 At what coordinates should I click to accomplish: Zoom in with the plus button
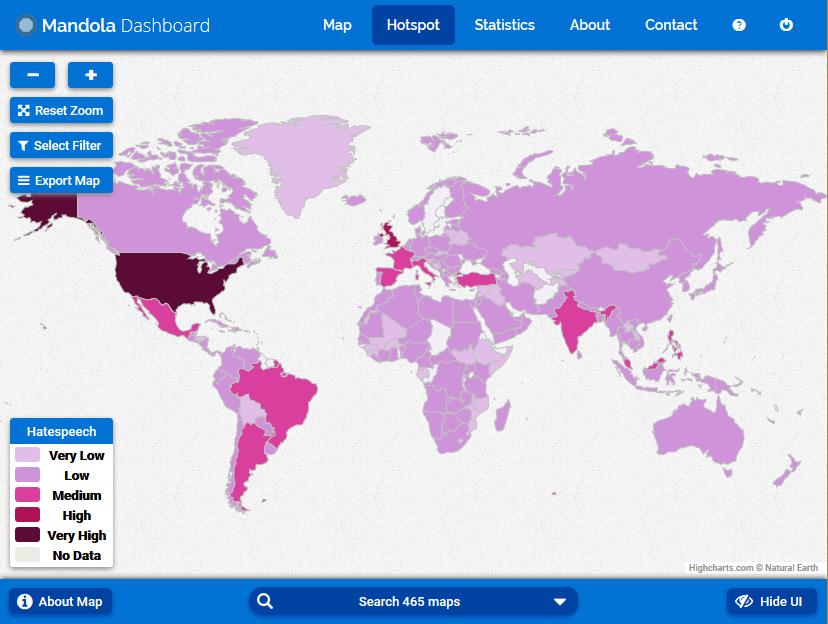[x=90, y=75]
